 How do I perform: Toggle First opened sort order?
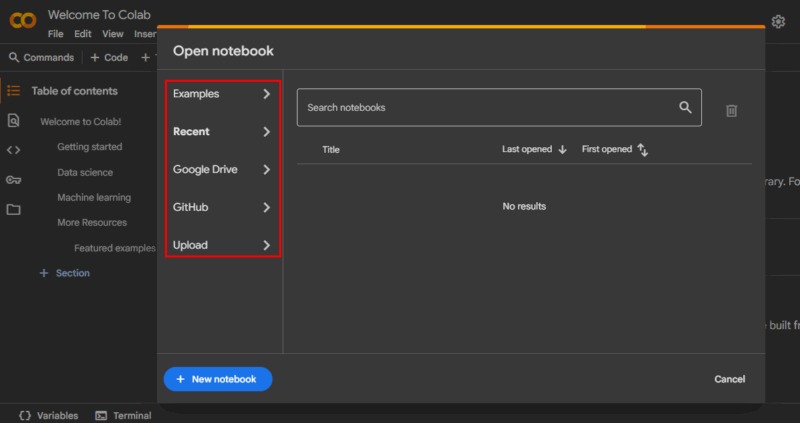click(643, 150)
